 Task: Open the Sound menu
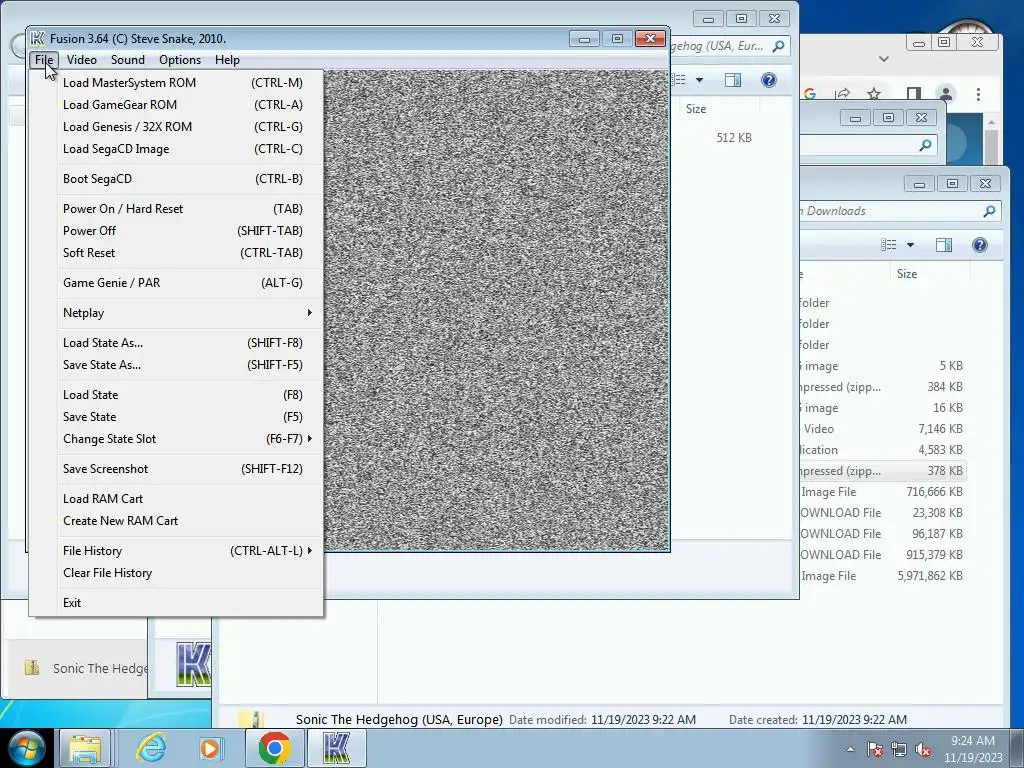[x=128, y=60]
